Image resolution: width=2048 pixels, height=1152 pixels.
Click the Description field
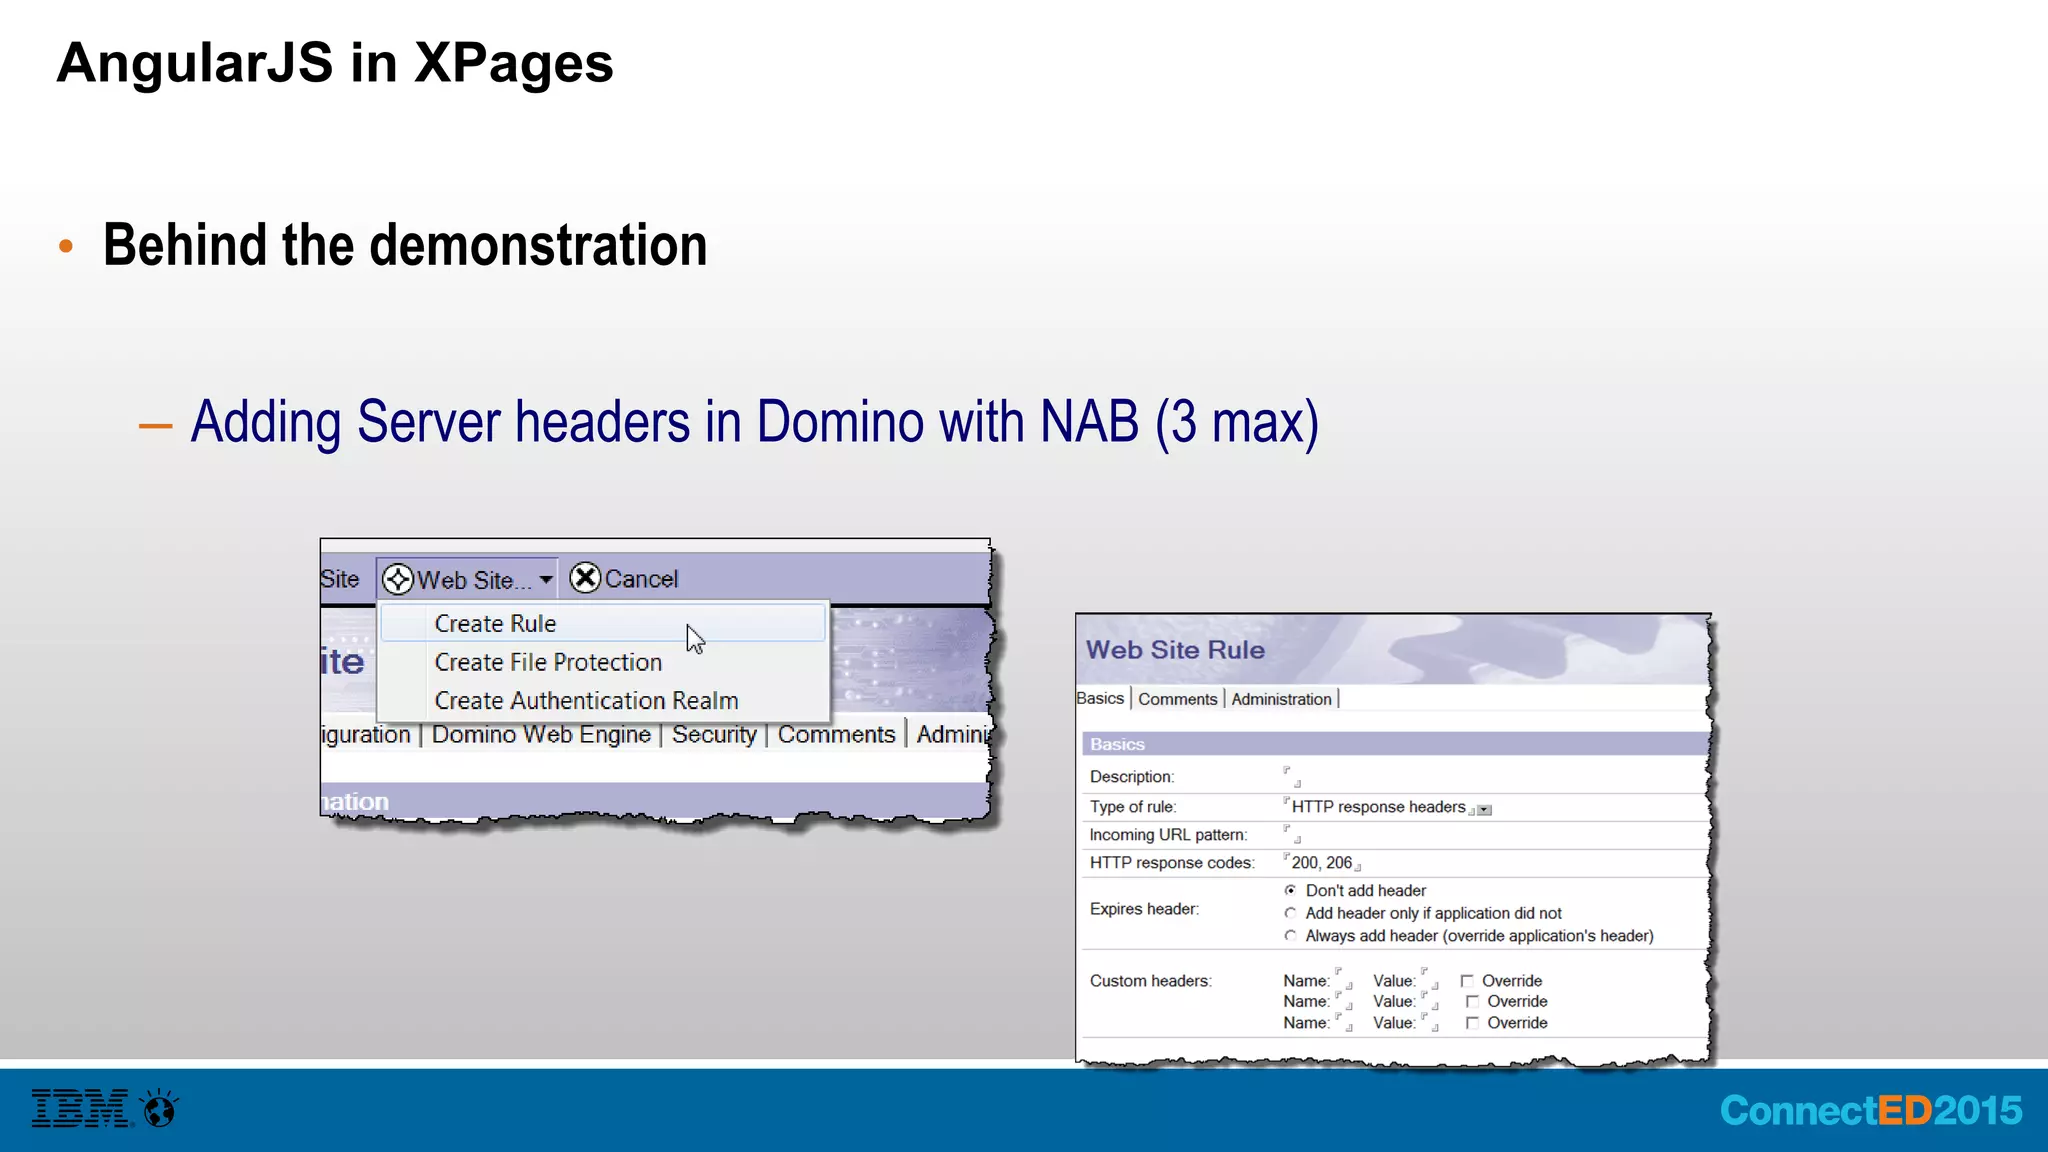1292,777
